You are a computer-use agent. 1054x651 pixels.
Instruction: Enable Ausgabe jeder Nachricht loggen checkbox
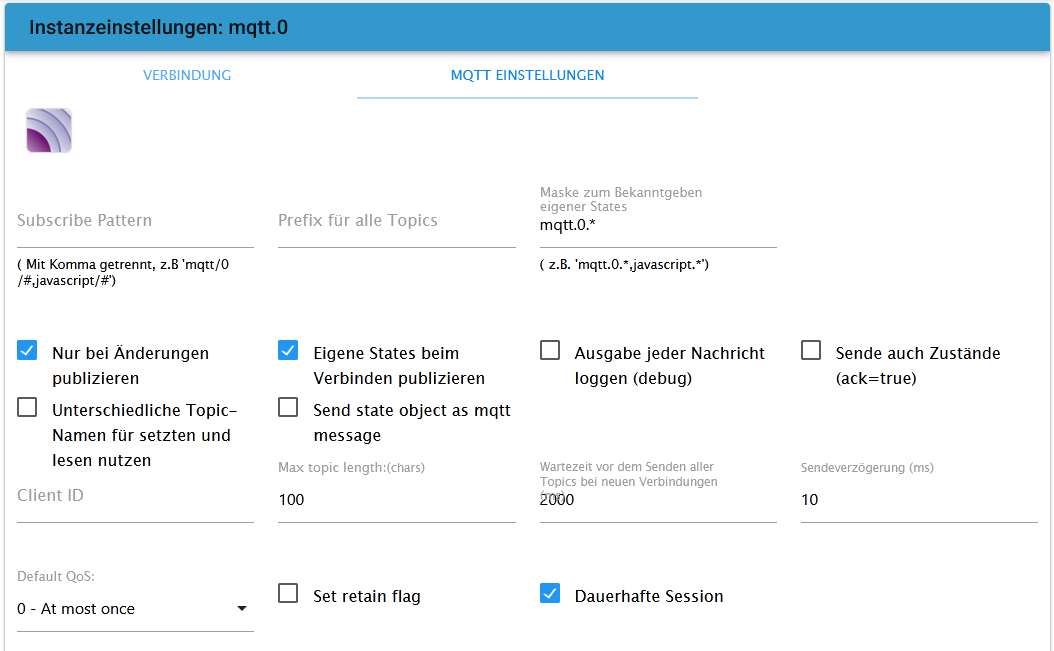click(550, 351)
